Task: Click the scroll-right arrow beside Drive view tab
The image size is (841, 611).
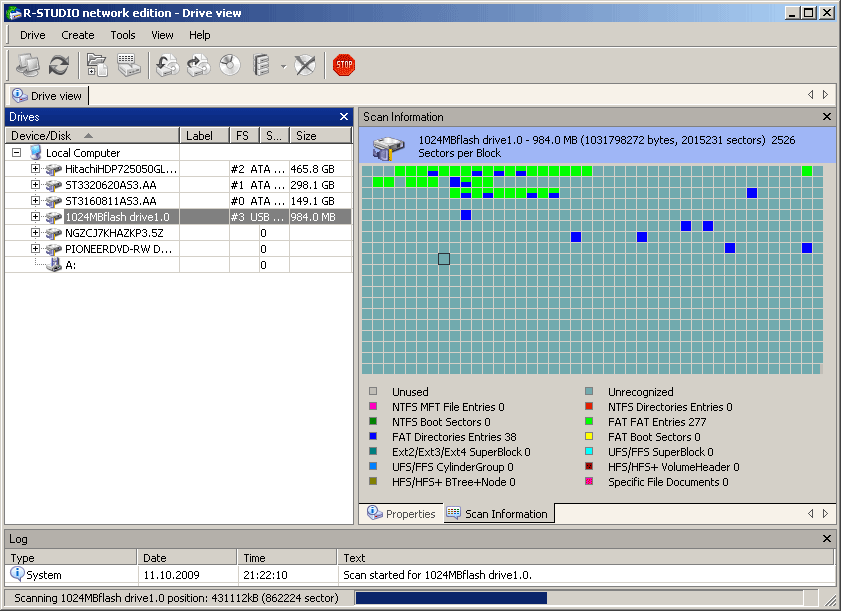Action: coord(825,95)
